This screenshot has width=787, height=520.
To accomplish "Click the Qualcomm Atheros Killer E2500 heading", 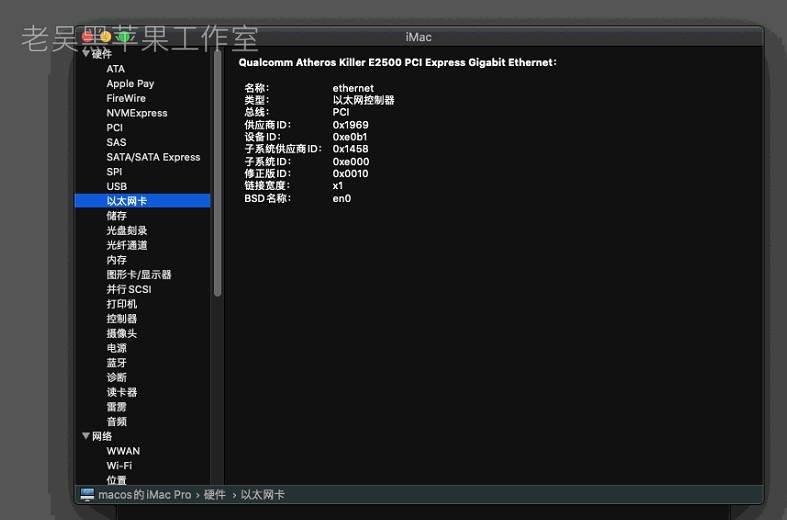I will [398, 62].
